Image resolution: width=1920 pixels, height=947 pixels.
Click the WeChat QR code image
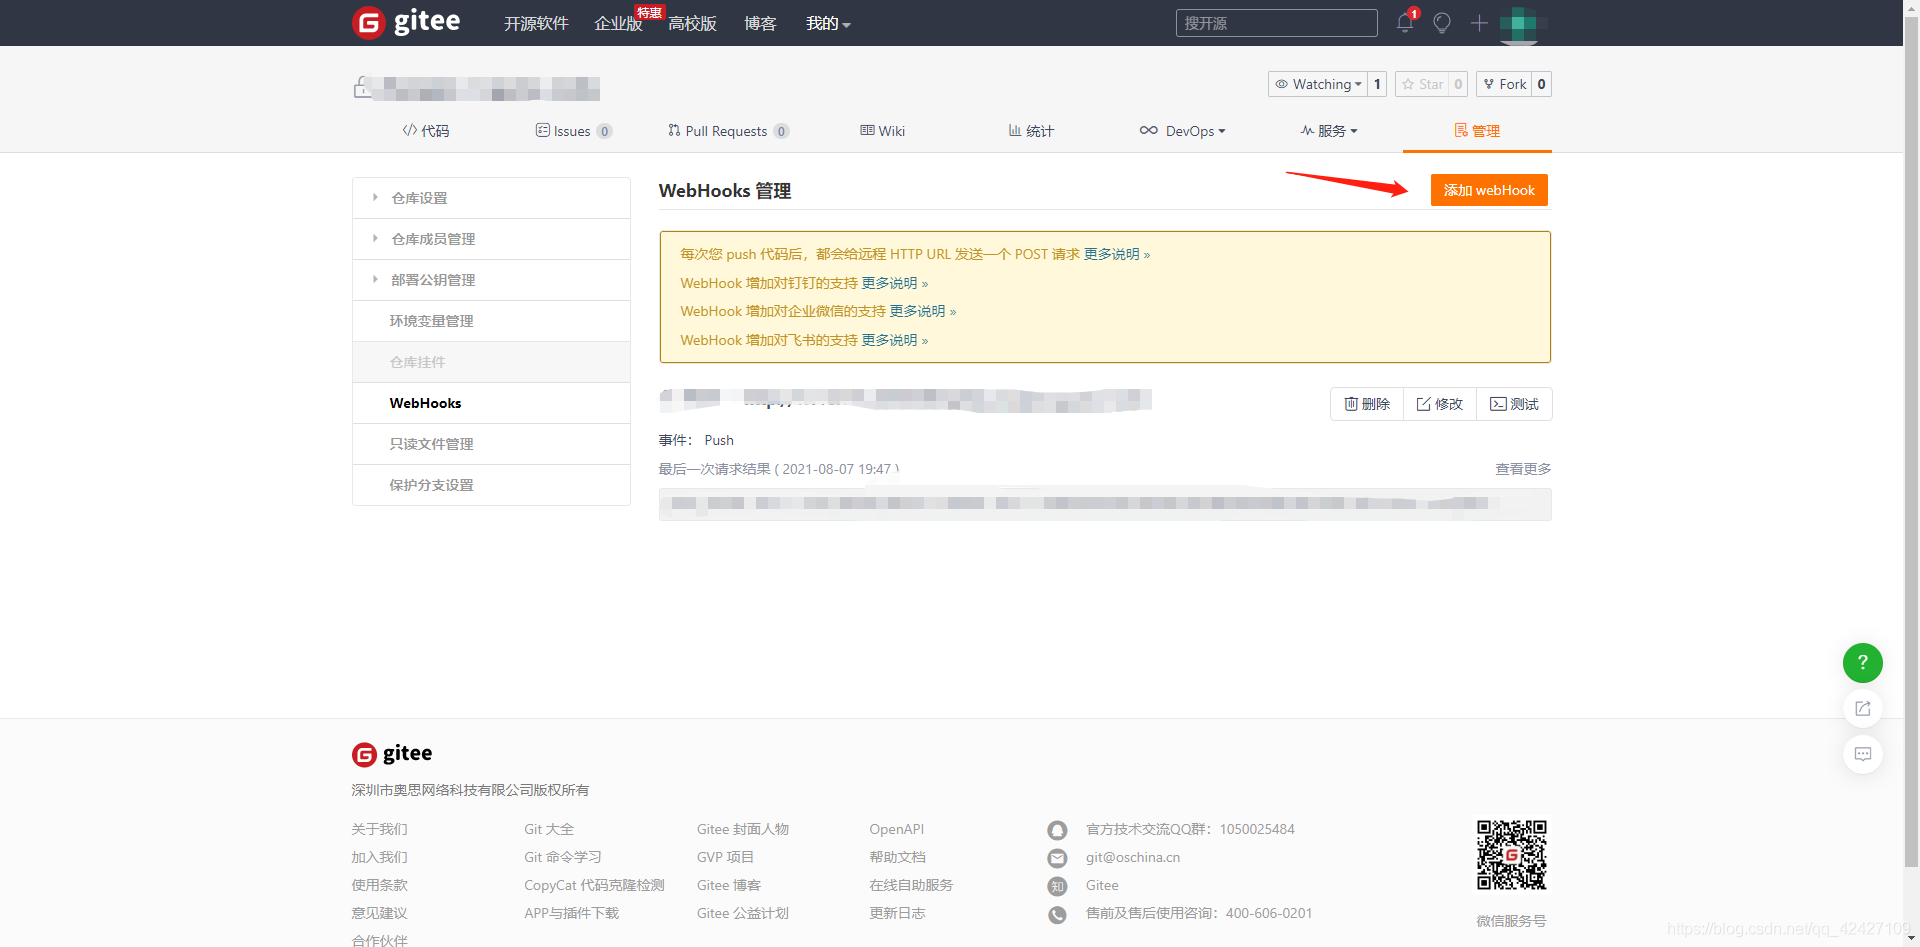[1512, 855]
